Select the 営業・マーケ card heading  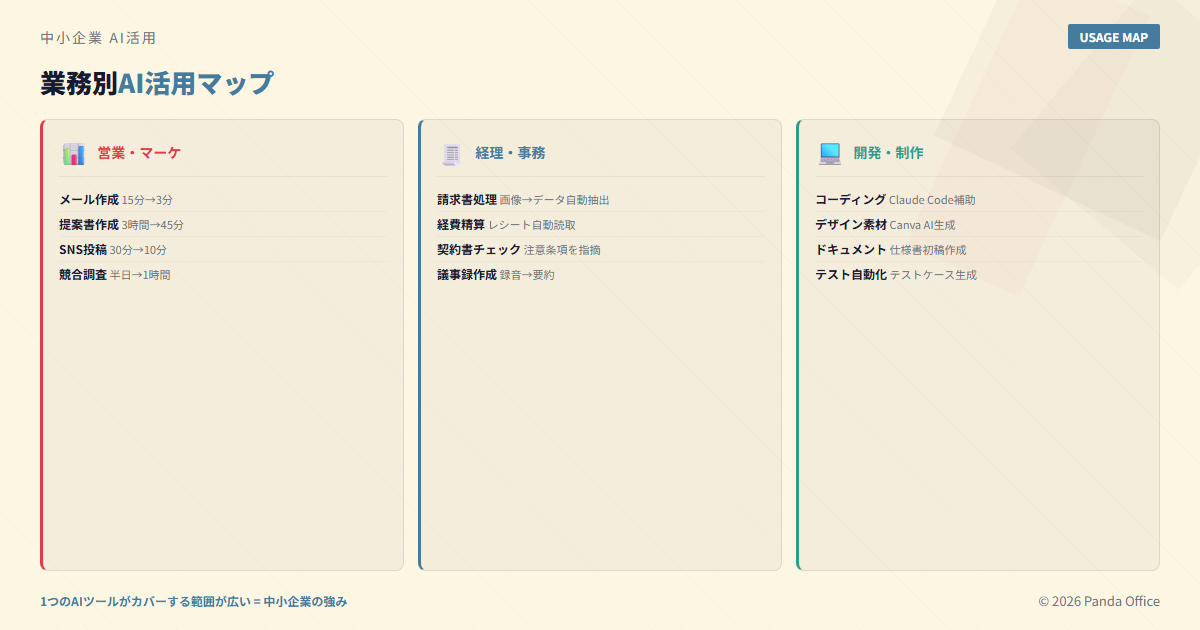pyautogui.click(x=139, y=153)
